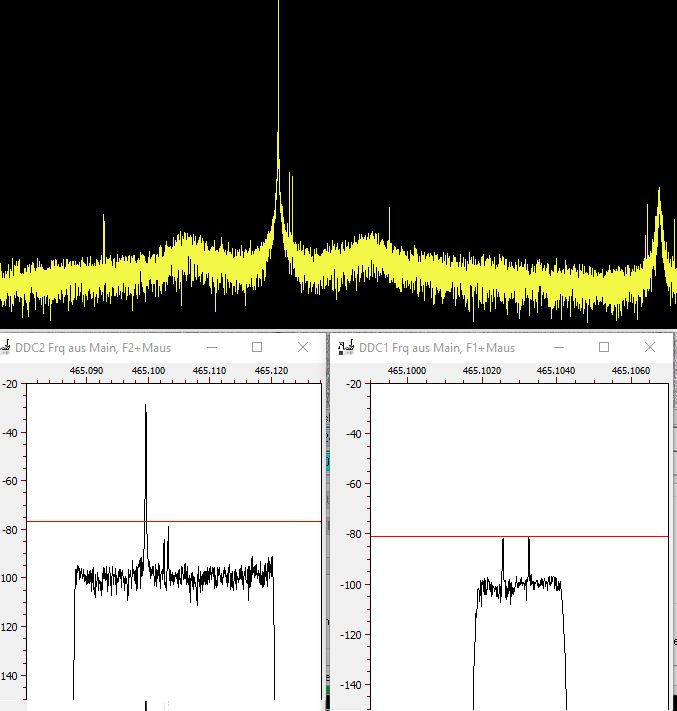Click the -40 dB label in DDC1 axis

353,434
